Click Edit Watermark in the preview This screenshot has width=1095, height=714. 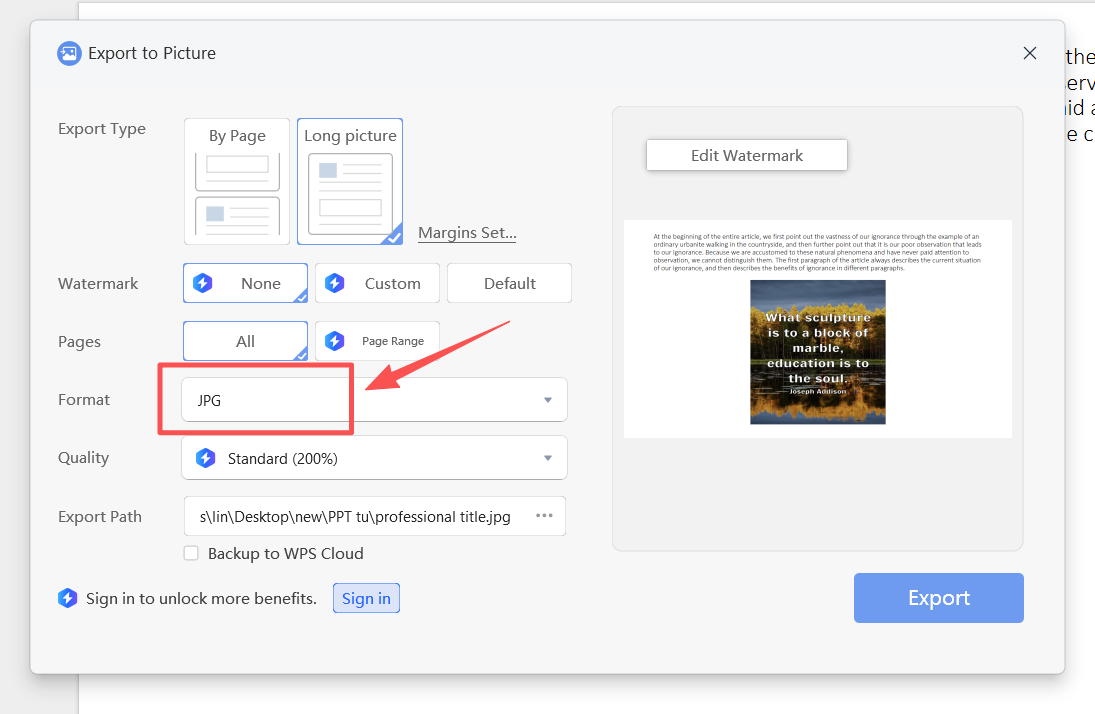[x=746, y=156]
